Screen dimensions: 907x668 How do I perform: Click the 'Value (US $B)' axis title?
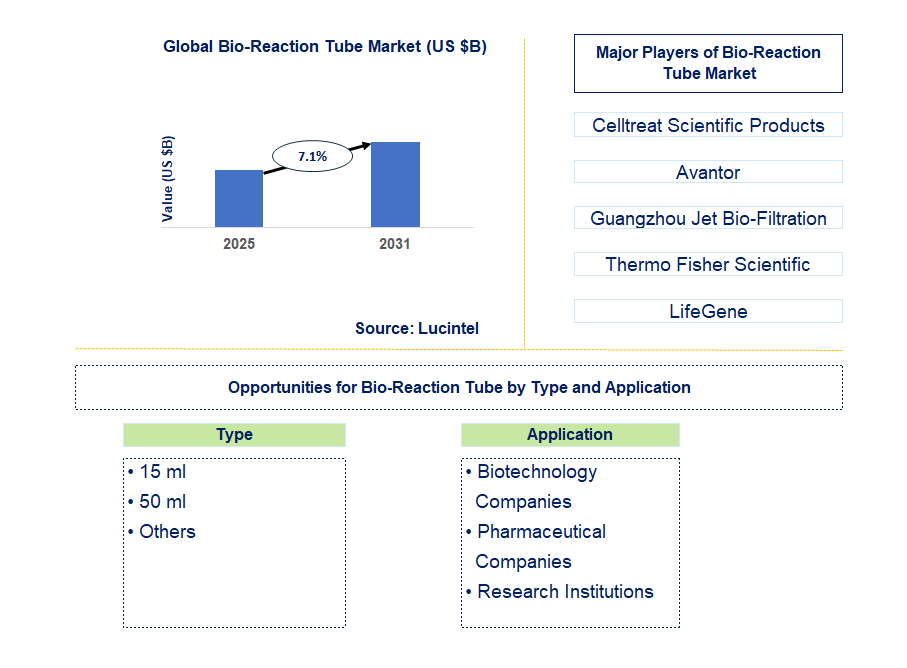click(x=167, y=179)
